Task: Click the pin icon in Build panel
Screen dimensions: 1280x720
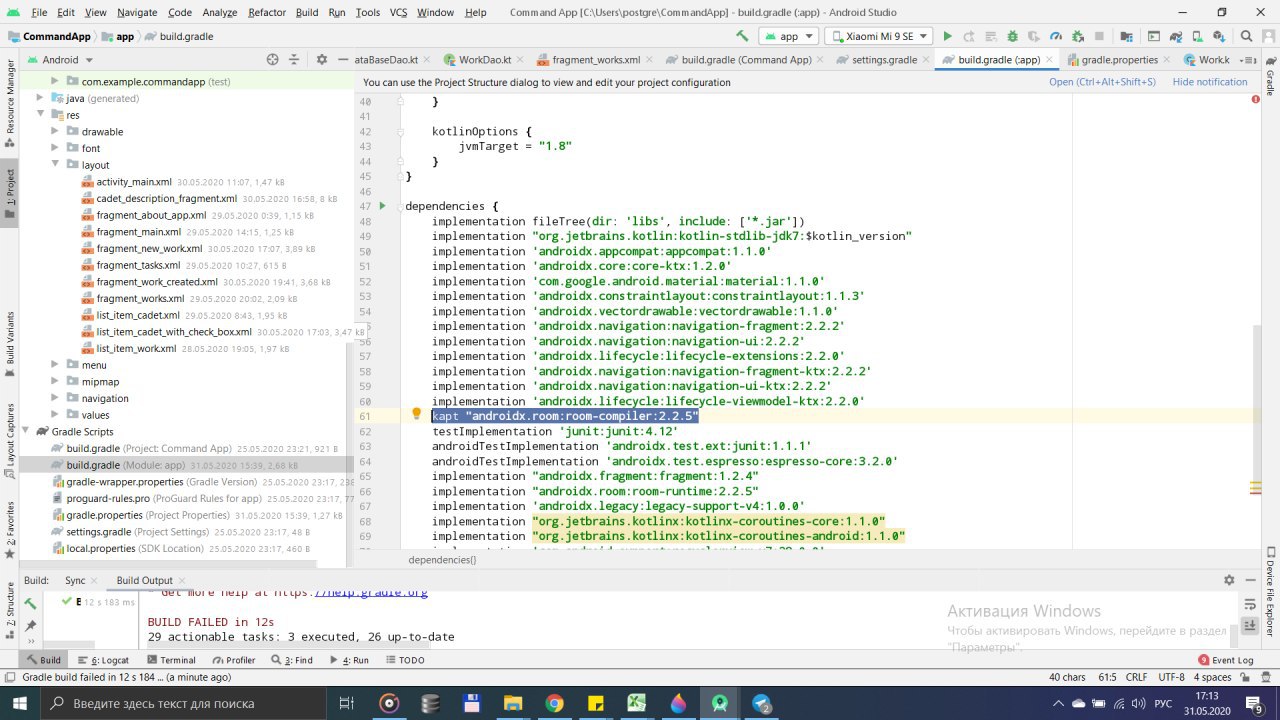Action: pos(31,626)
